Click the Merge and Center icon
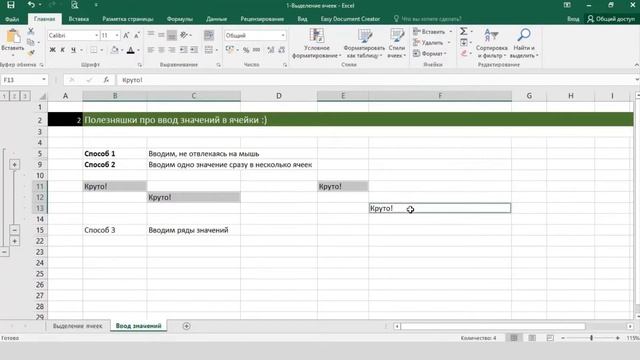Viewport: 640px width, 360px height. pyautogui.click(x=209, y=50)
